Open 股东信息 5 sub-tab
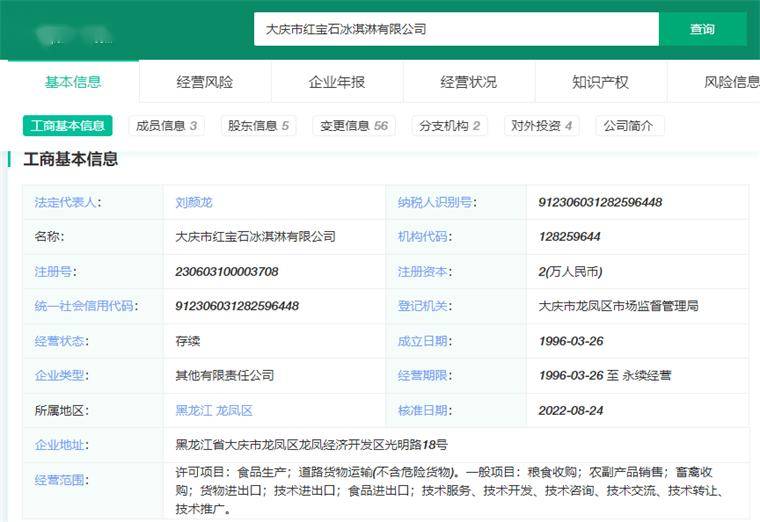The width and height of the screenshot is (760, 522). coord(258,126)
